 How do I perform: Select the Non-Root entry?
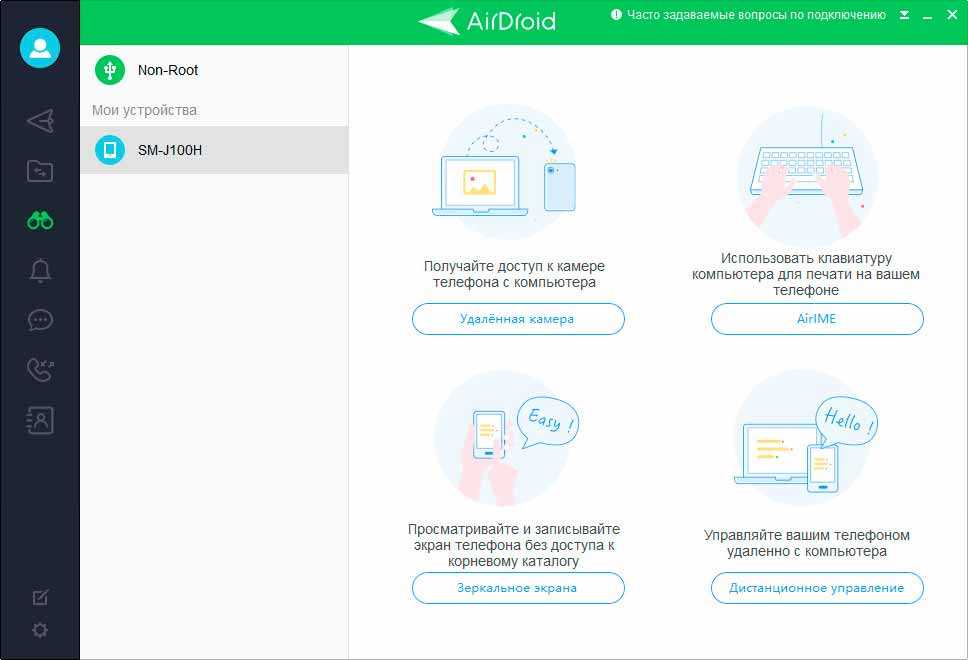[x=214, y=70]
